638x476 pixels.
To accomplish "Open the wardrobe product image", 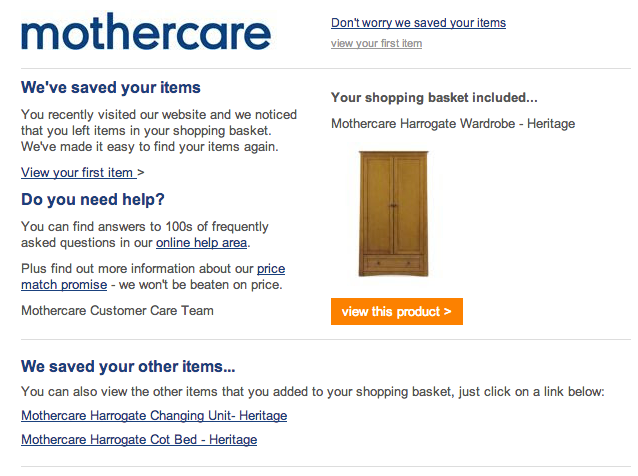I will click(393, 214).
